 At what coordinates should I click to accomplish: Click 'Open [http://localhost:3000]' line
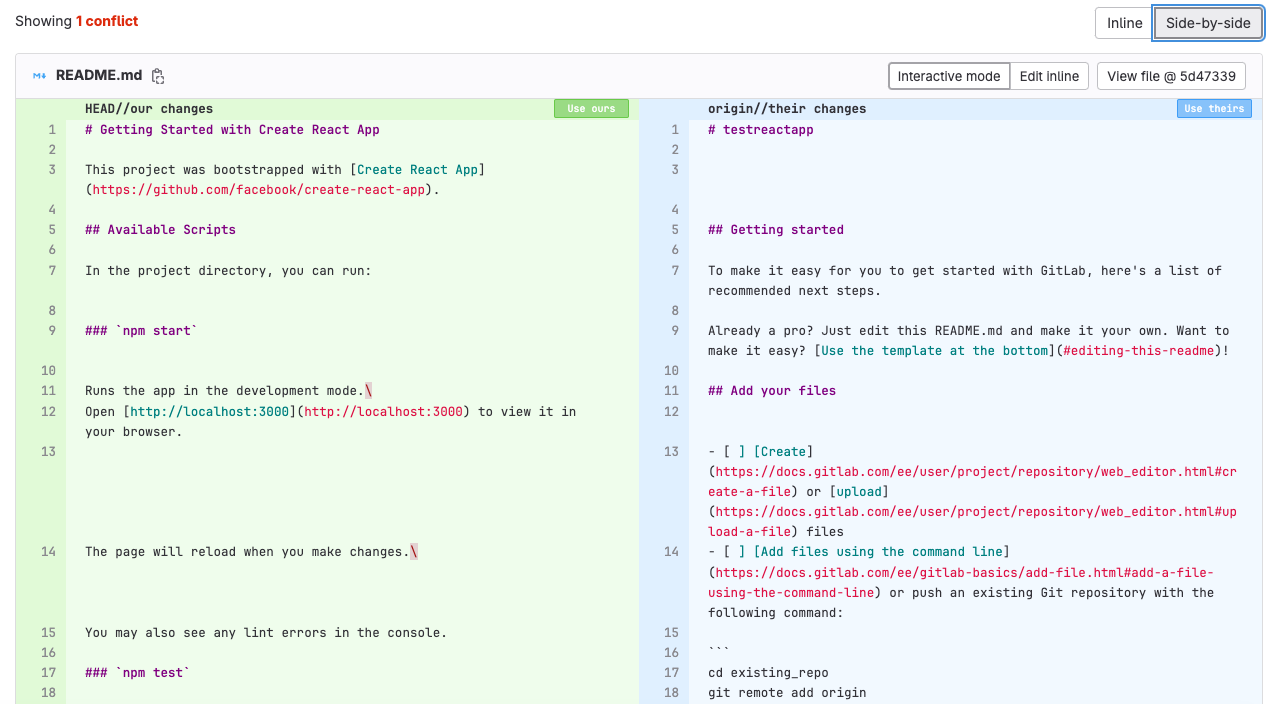pyautogui.click(x=330, y=421)
